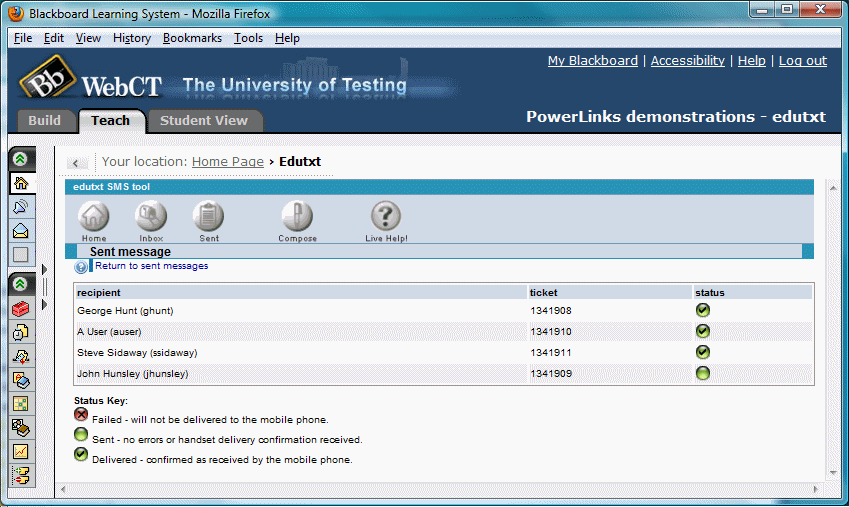Click the horizontal scrollbar right arrow

(x=816, y=489)
